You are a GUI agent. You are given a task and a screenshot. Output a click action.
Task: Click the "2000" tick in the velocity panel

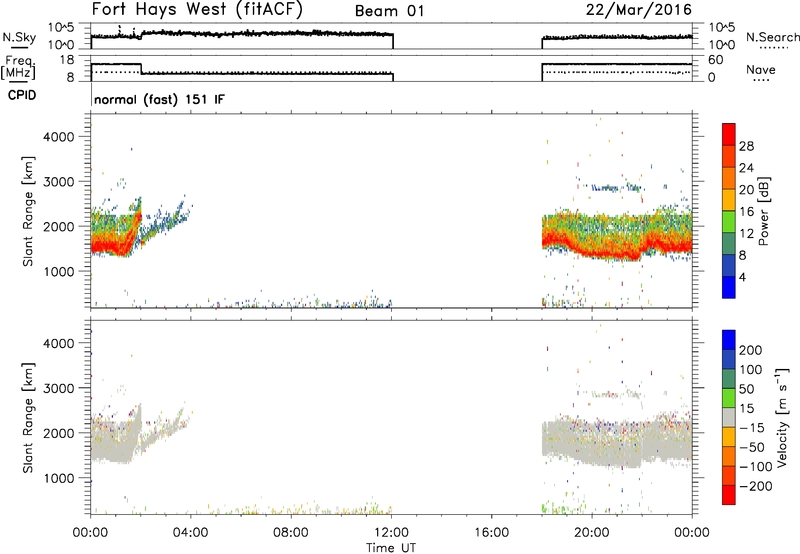click(58, 433)
